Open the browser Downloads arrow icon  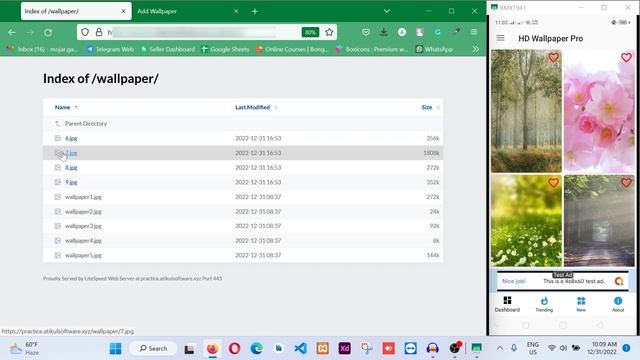[384, 32]
